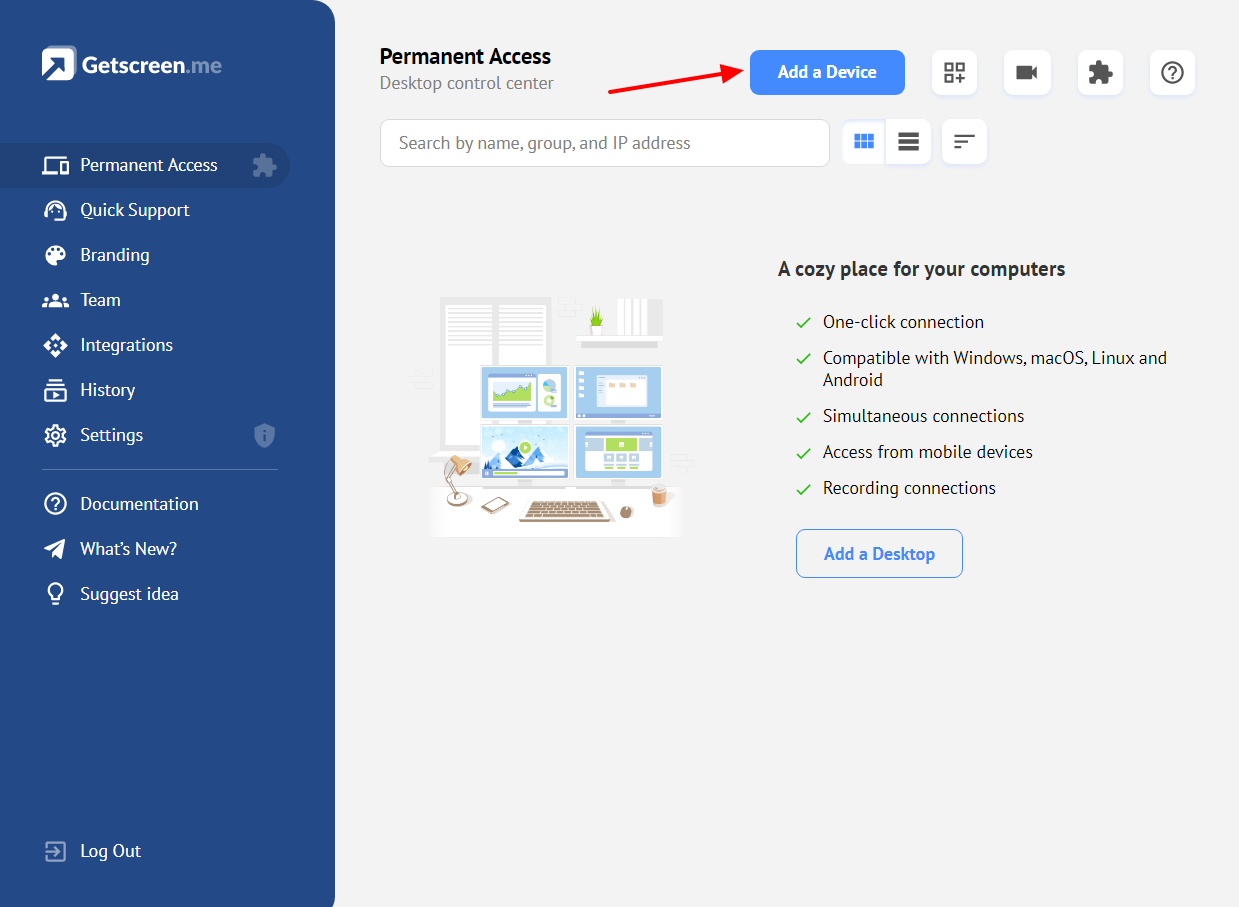Click the Log Out exit icon
The image size is (1239, 907).
pos(55,851)
